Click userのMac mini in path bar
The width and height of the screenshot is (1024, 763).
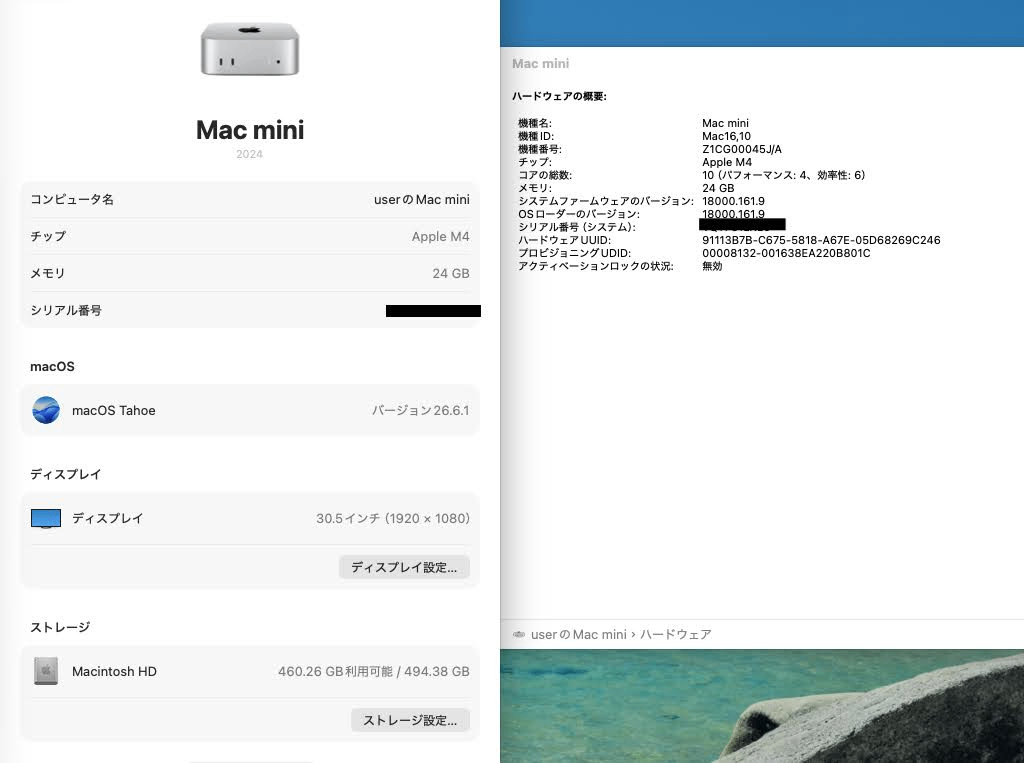click(579, 634)
